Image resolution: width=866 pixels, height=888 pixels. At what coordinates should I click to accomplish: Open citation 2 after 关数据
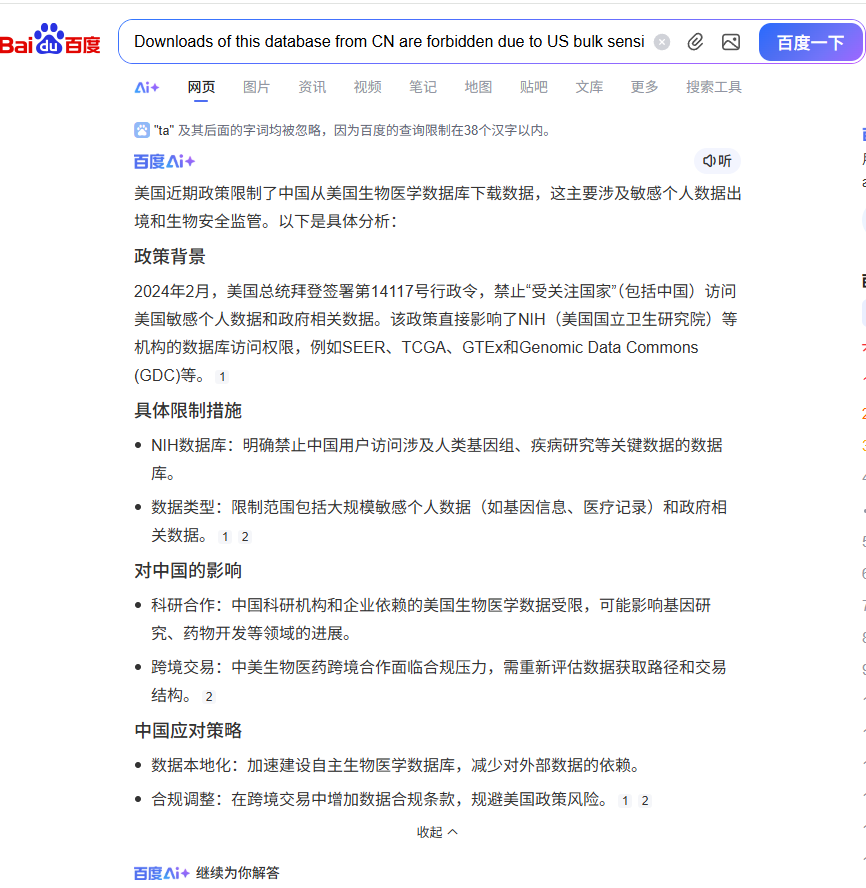tap(245, 537)
